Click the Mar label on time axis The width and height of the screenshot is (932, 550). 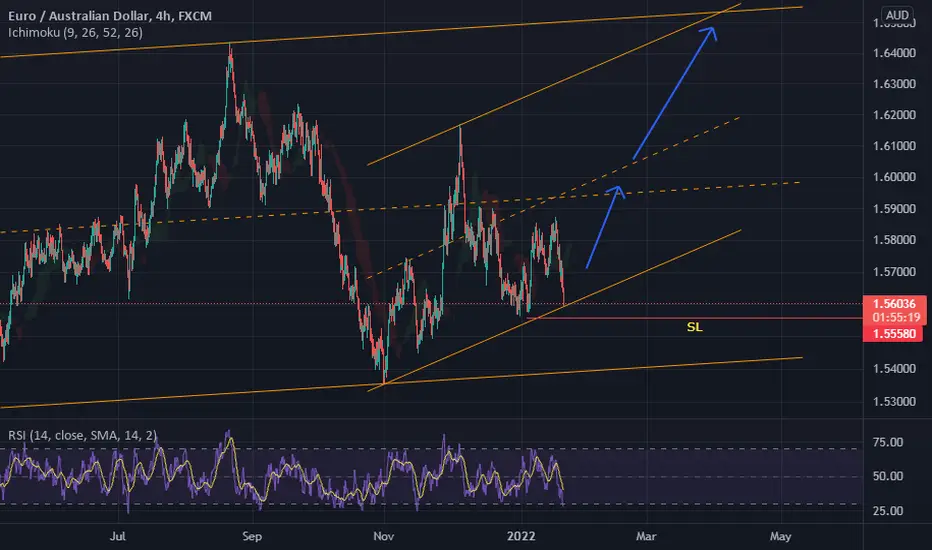click(646, 536)
